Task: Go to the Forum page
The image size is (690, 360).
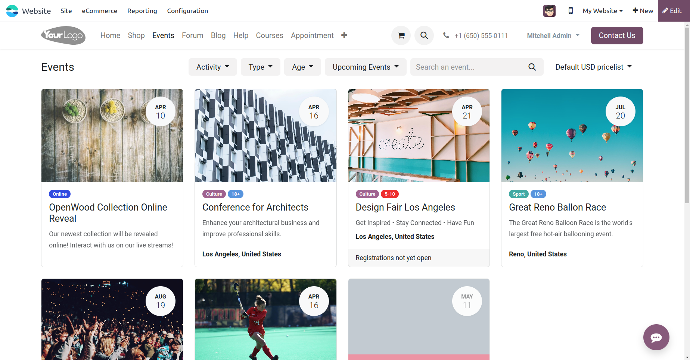Action: click(x=192, y=35)
